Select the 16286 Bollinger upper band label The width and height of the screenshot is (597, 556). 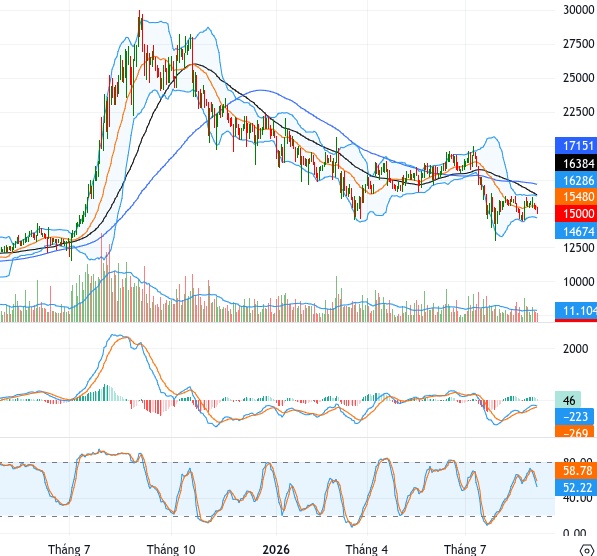click(x=576, y=180)
